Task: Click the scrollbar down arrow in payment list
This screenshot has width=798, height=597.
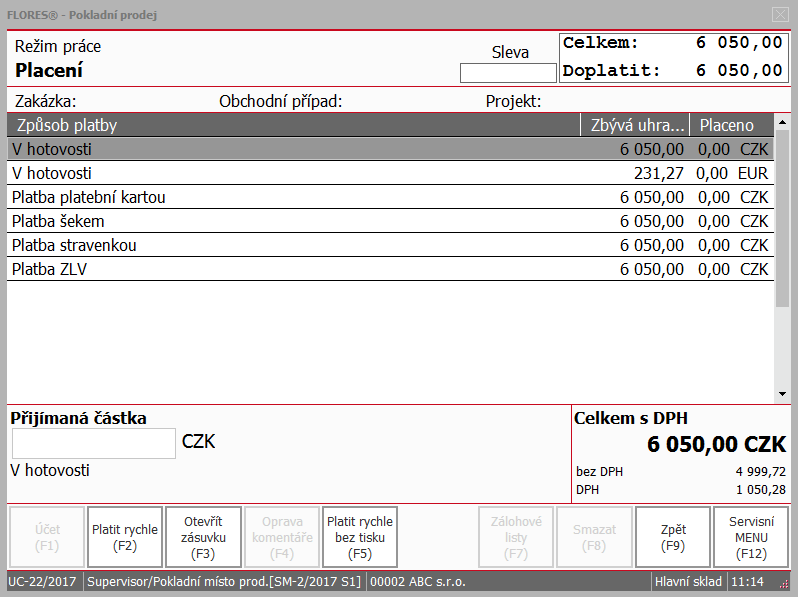Action: (x=782, y=394)
